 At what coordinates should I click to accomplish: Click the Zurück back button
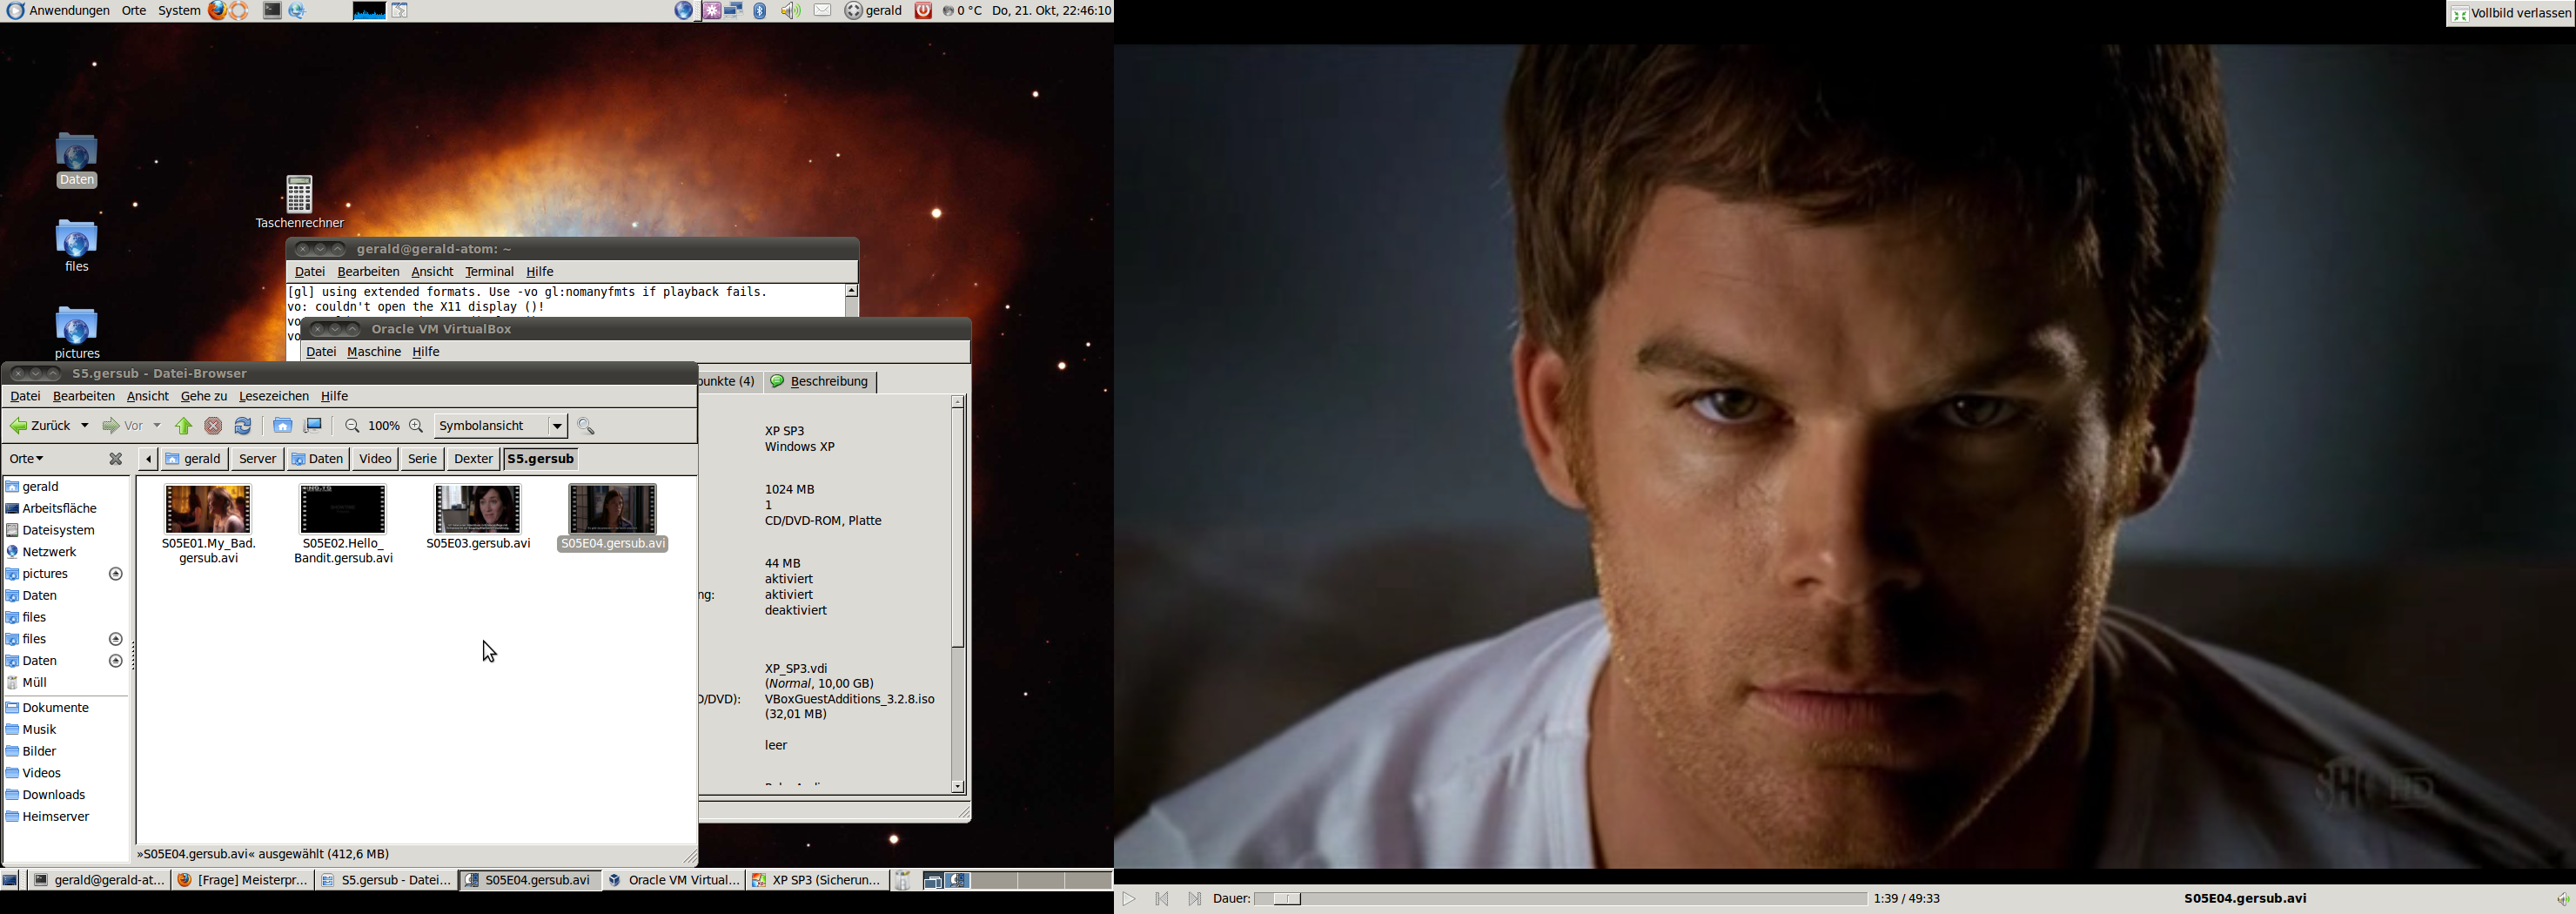tap(40, 427)
